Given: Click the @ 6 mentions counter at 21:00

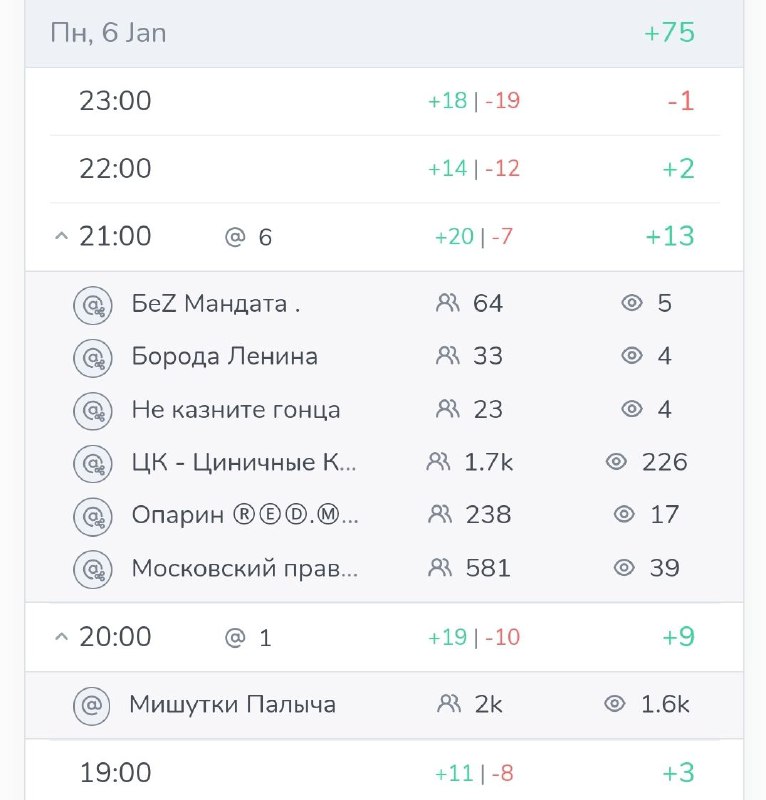Looking at the screenshot, I should [x=248, y=237].
